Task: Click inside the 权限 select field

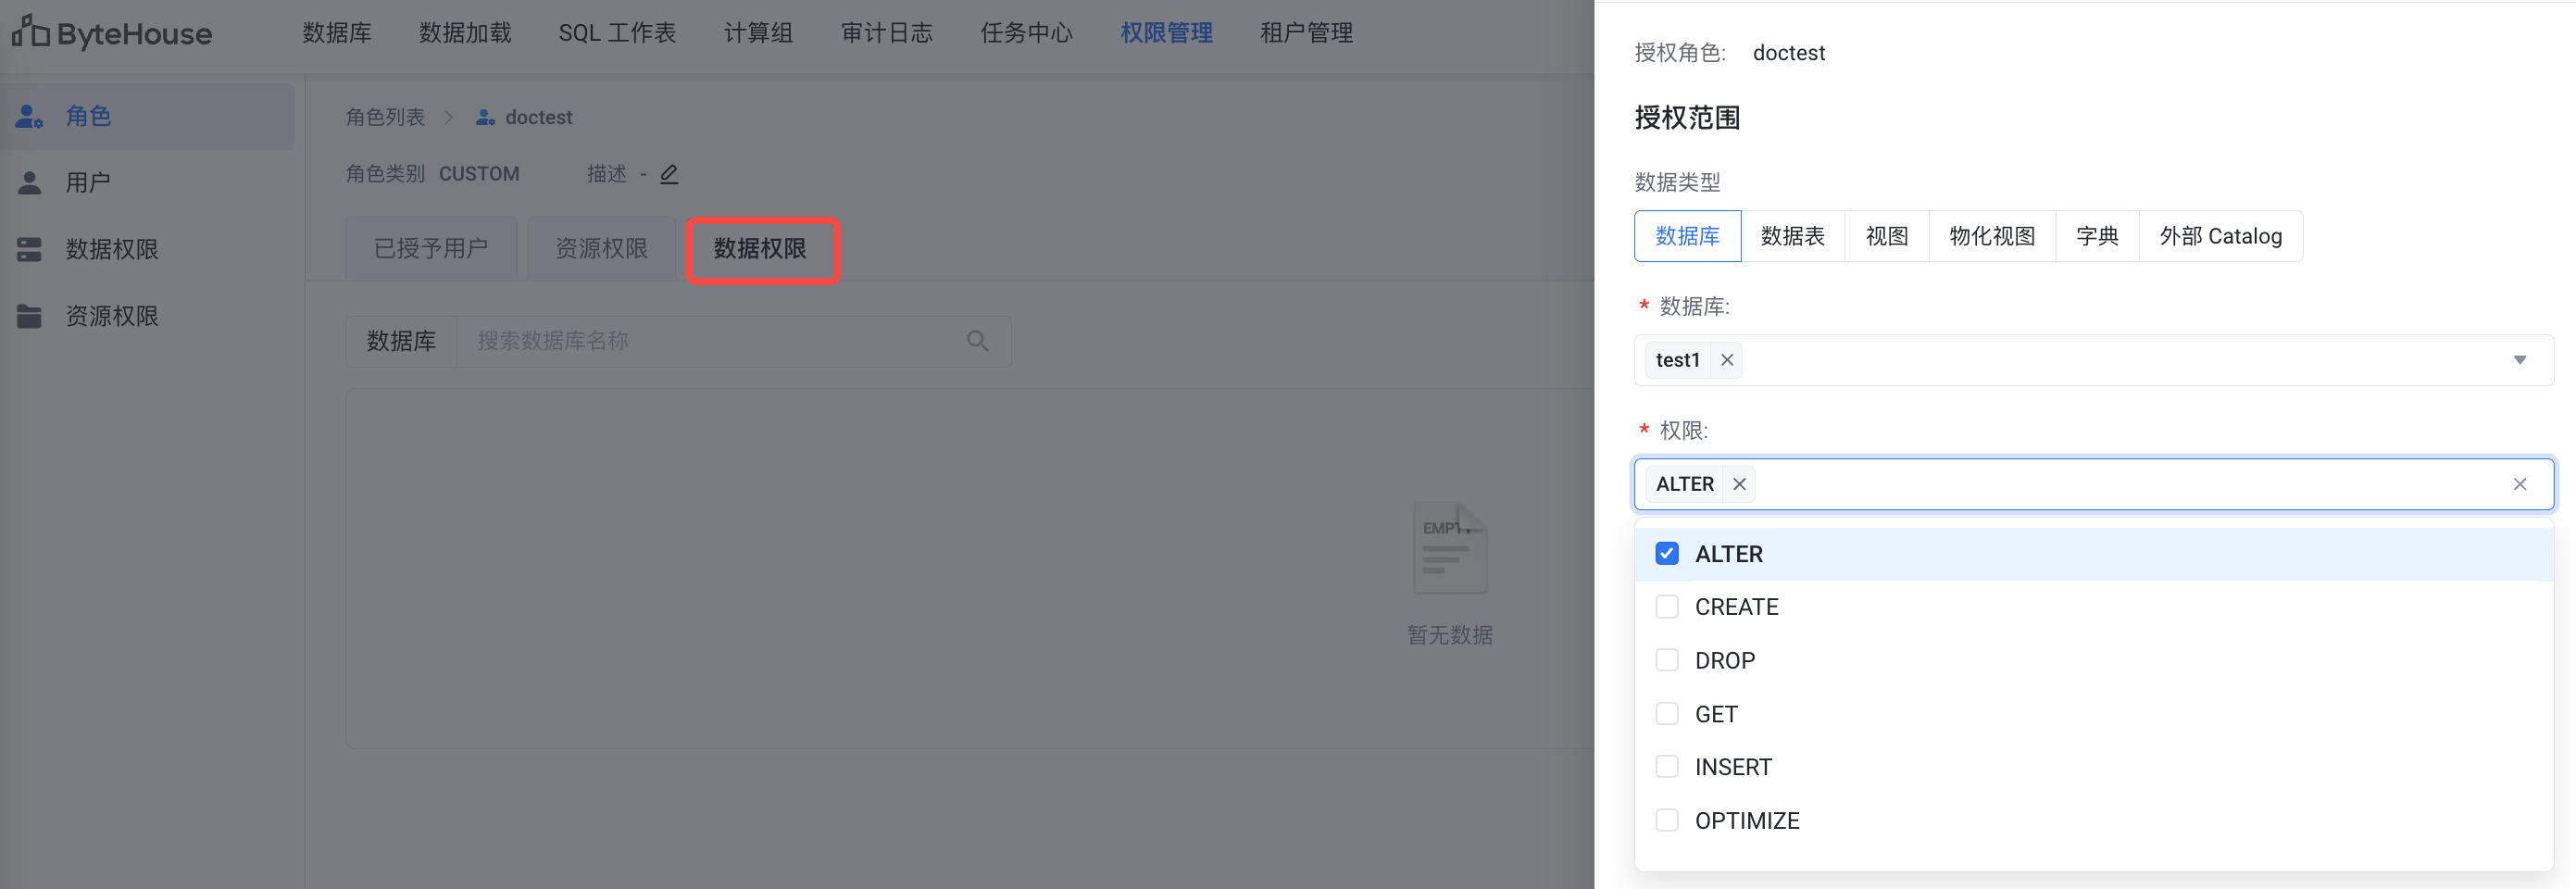Action: (2094, 484)
